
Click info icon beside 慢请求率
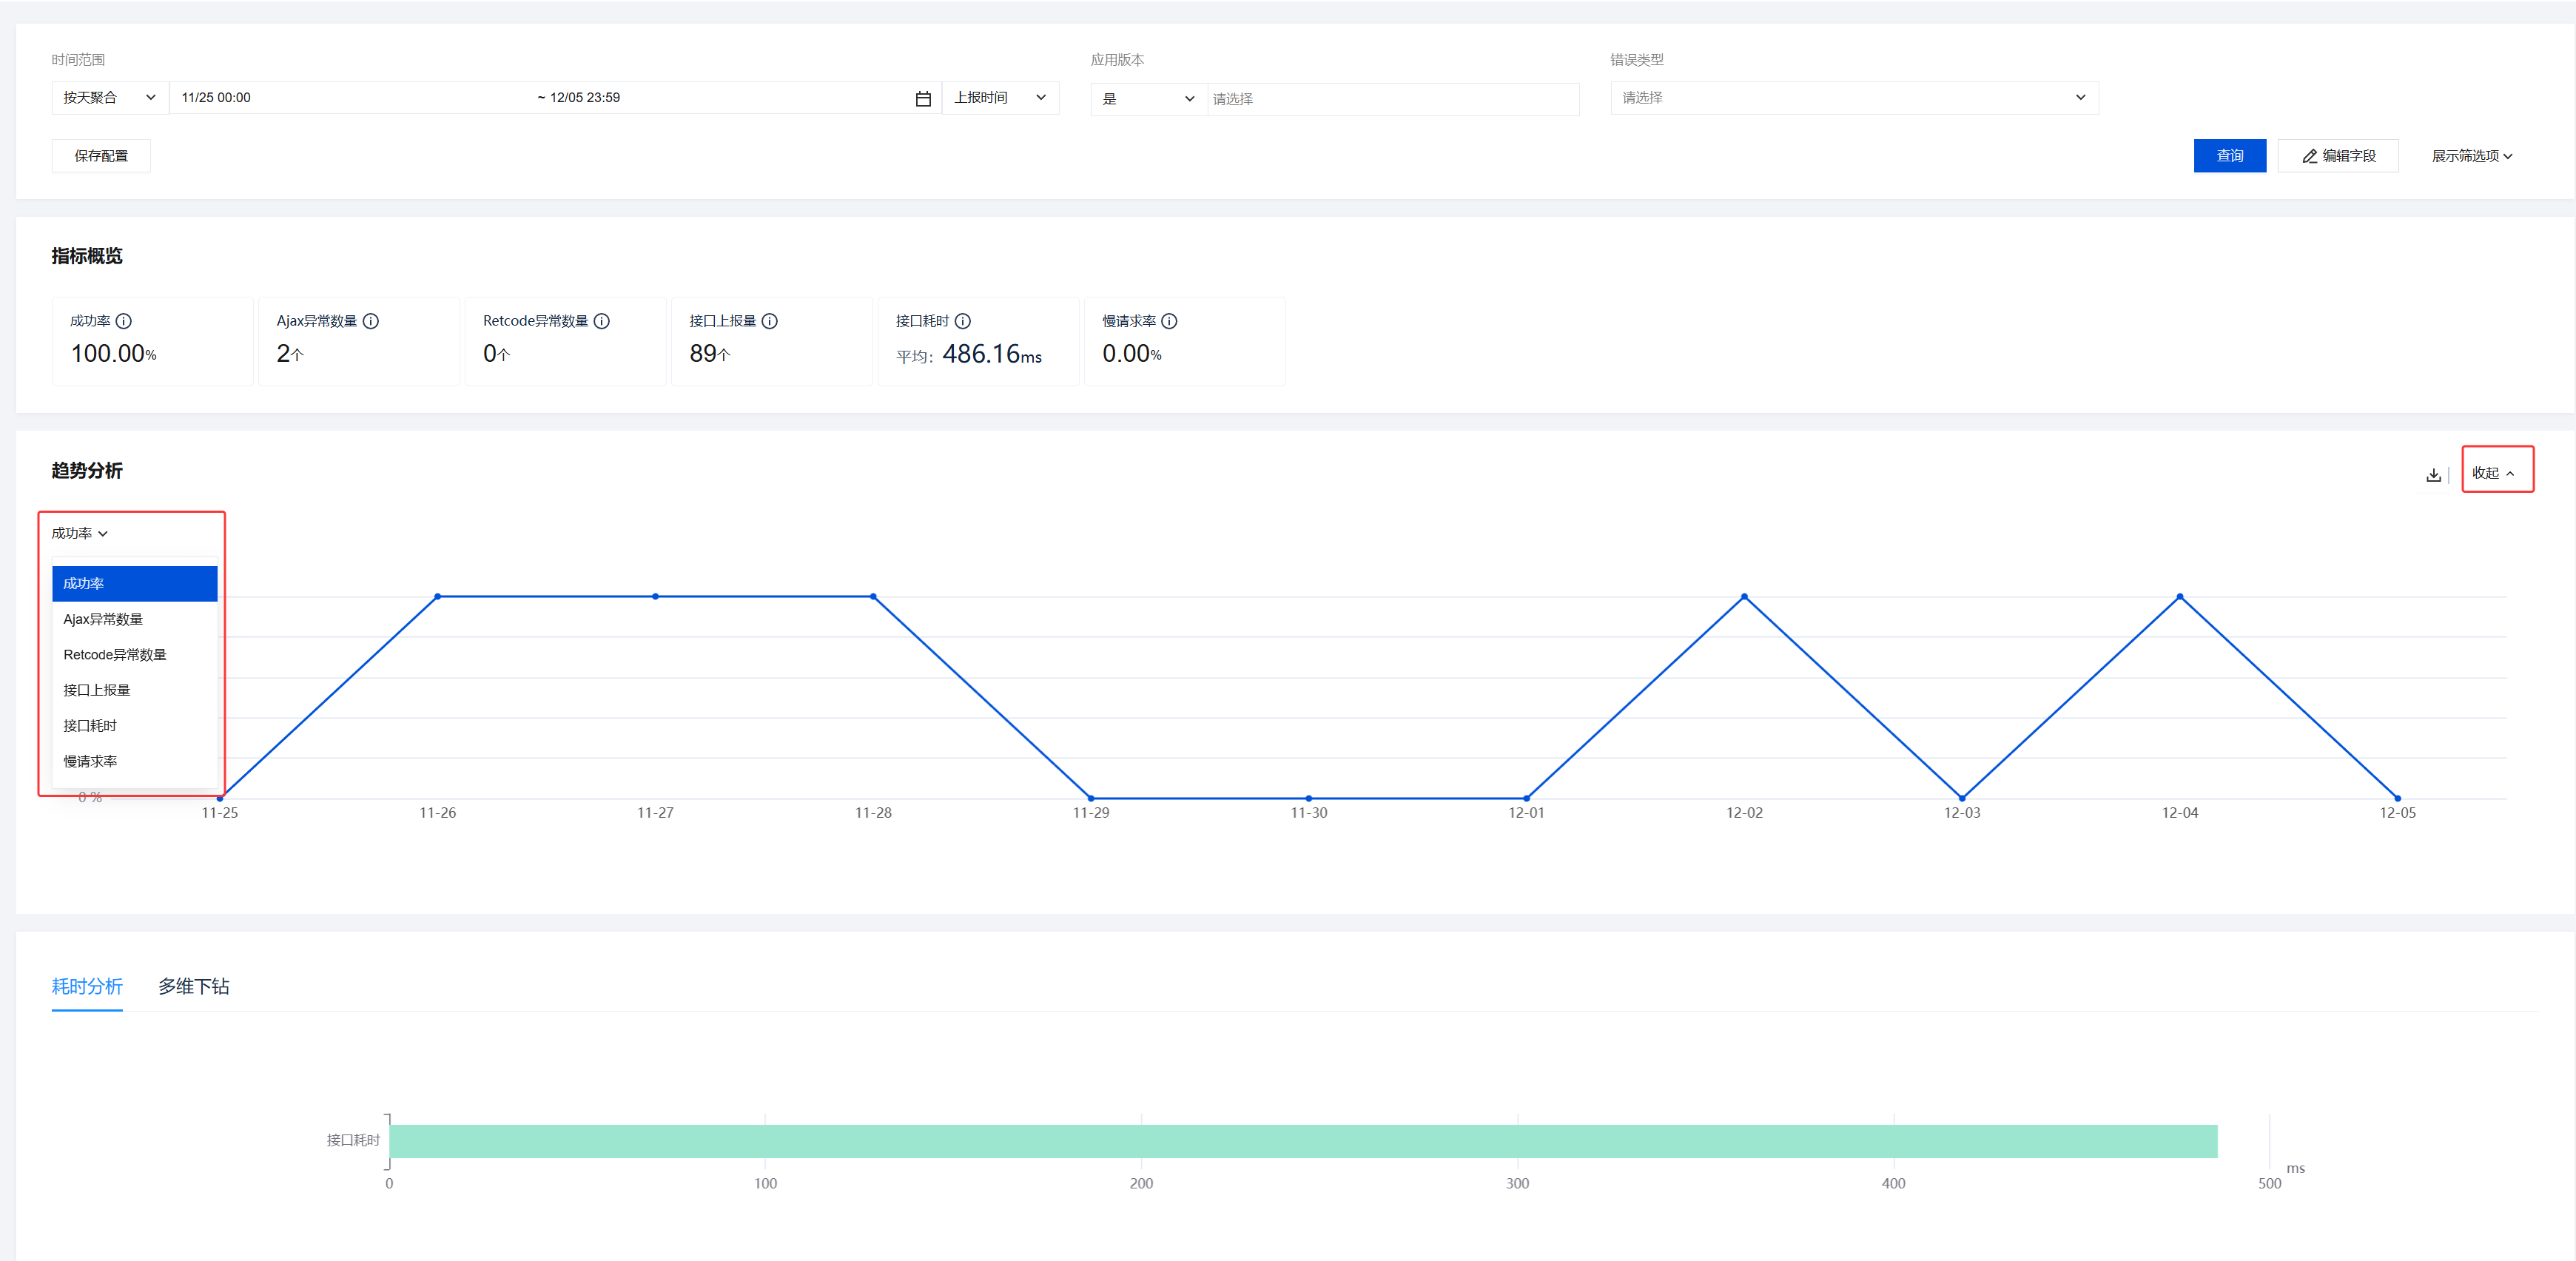tap(1169, 321)
